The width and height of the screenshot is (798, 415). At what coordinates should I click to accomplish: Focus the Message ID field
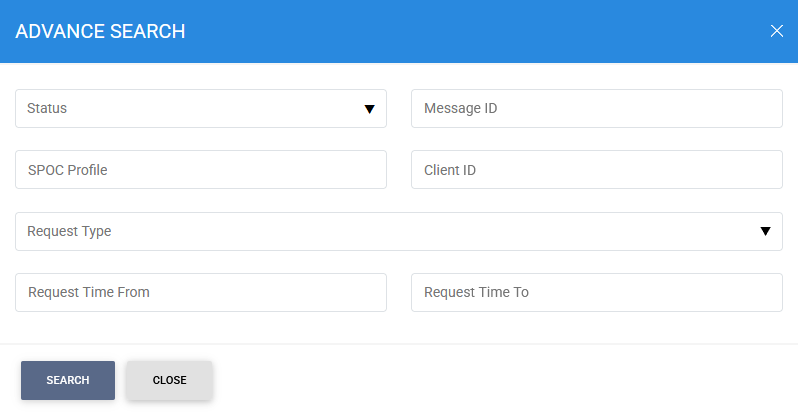point(597,108)
